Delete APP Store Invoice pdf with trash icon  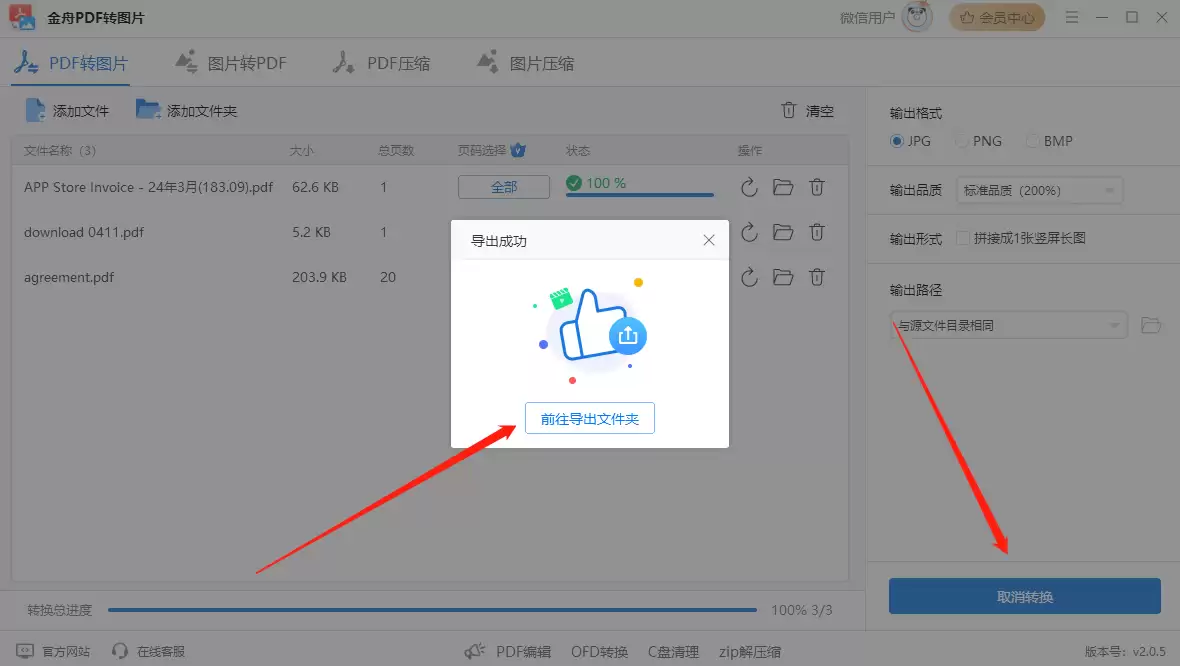point(817,187)
